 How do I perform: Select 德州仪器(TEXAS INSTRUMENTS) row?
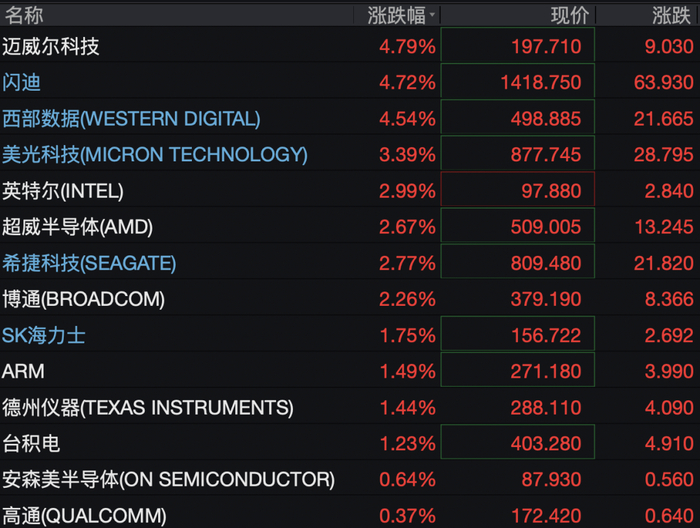[350, 408]
